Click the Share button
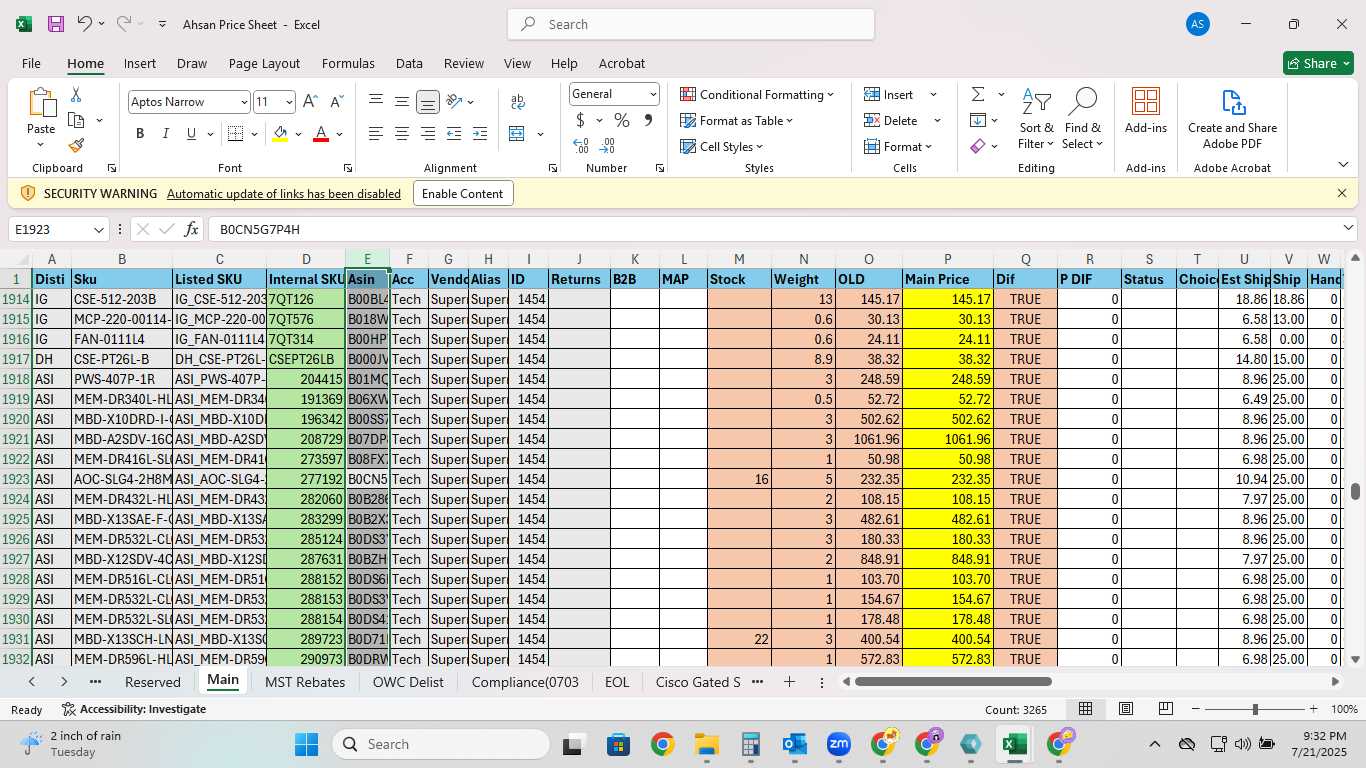1366x768 pixels. [x=1318, y=63]
